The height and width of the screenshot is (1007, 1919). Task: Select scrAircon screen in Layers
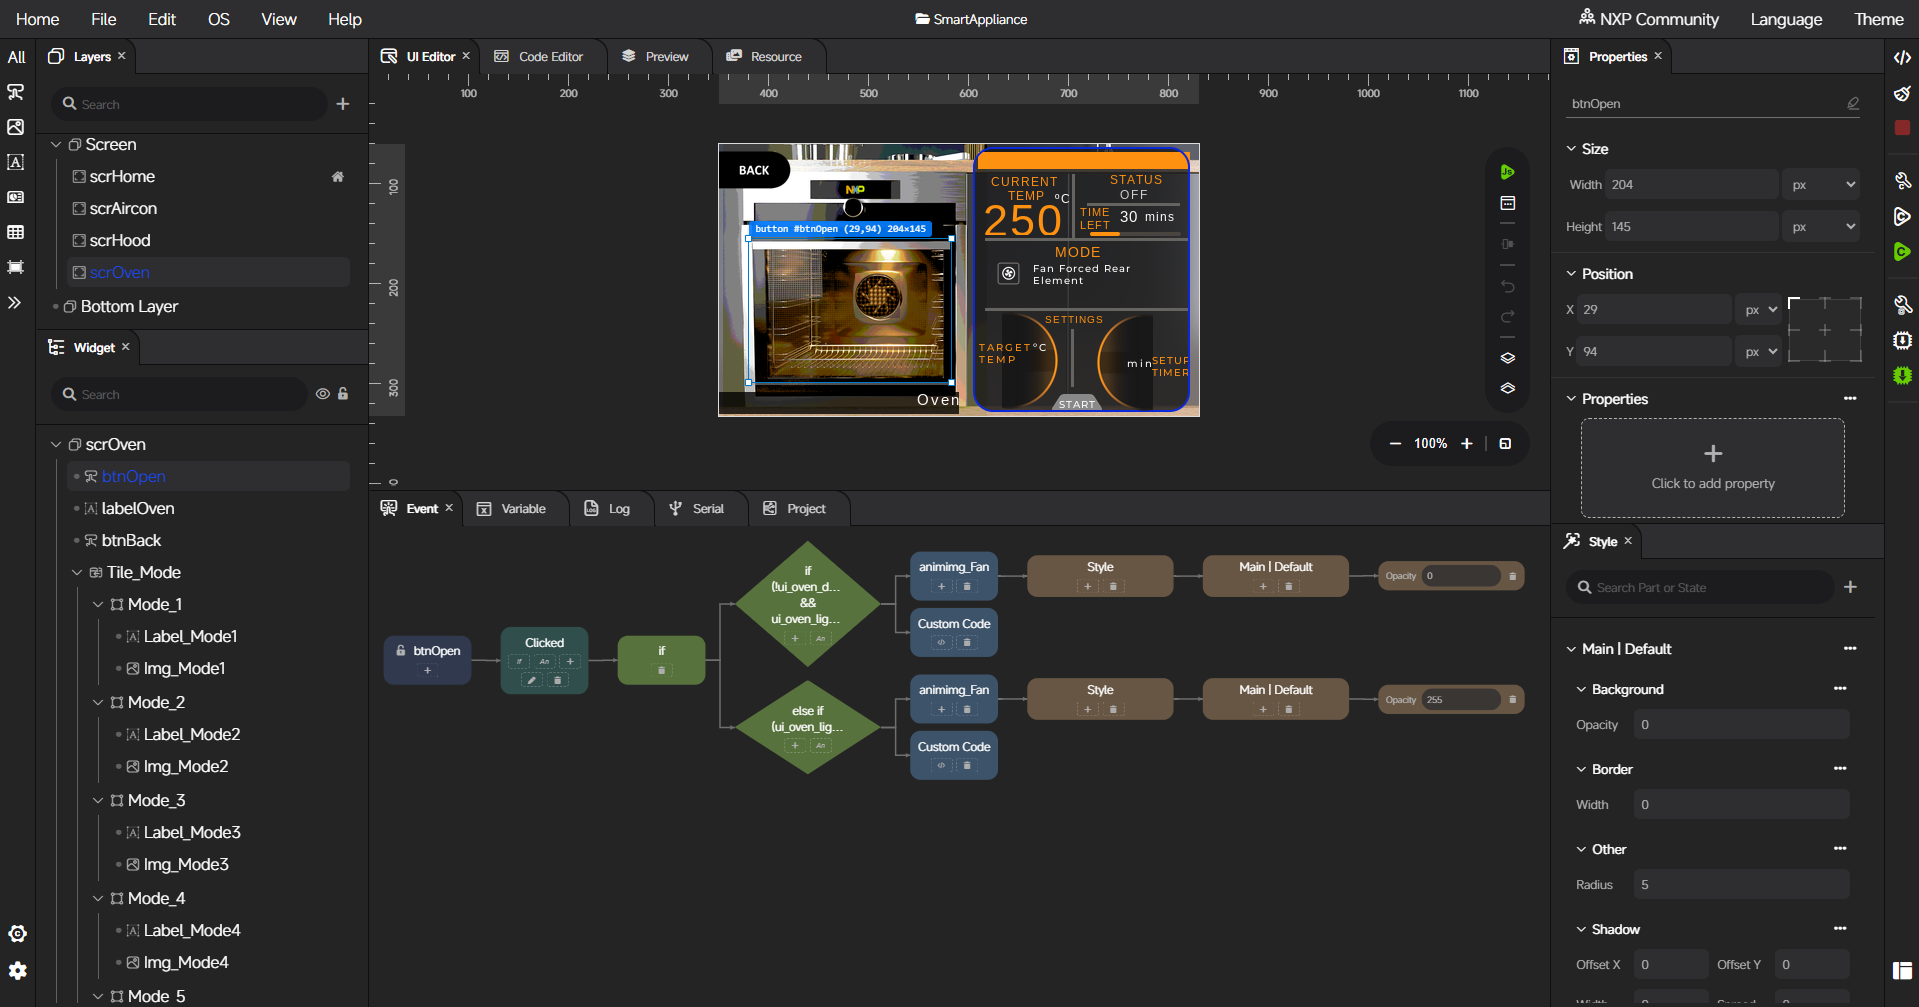coord(123,209)
